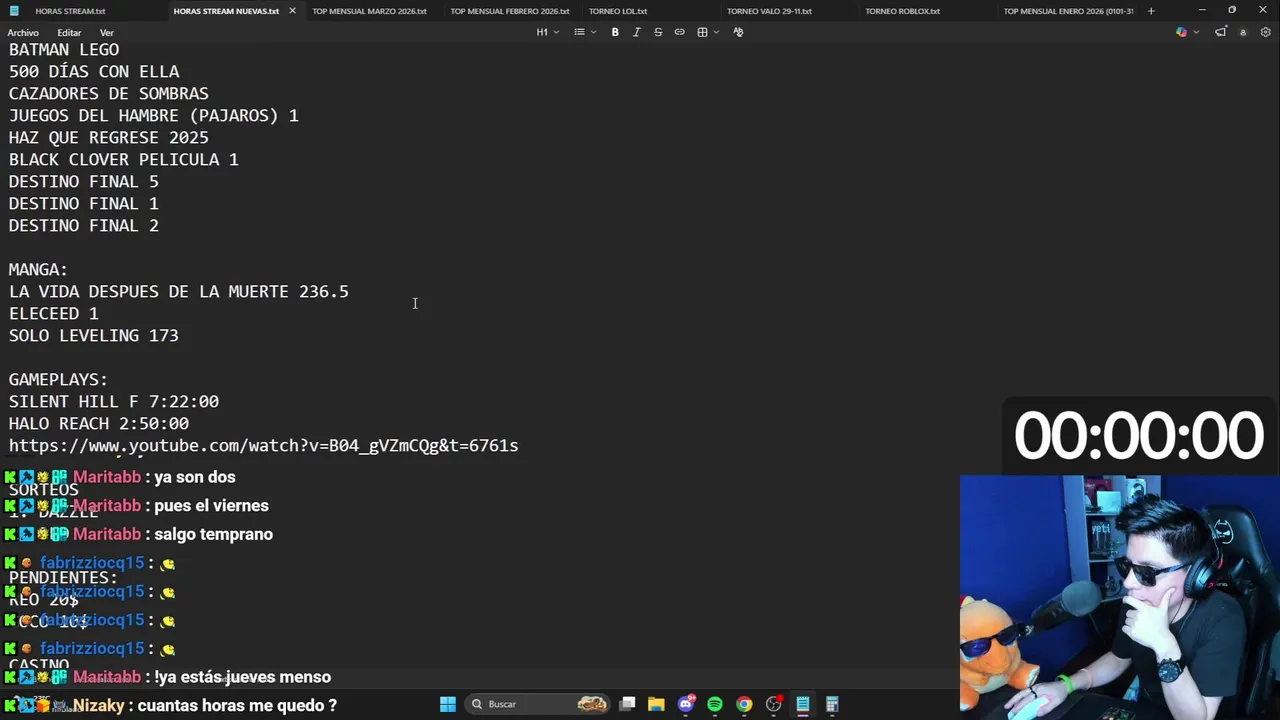The height and width of the screenshot is (720, 1280).
Task: Switch to TOP MENSUAL FEBRERO 2026.txt tab
Action: (x=509, y=11)
